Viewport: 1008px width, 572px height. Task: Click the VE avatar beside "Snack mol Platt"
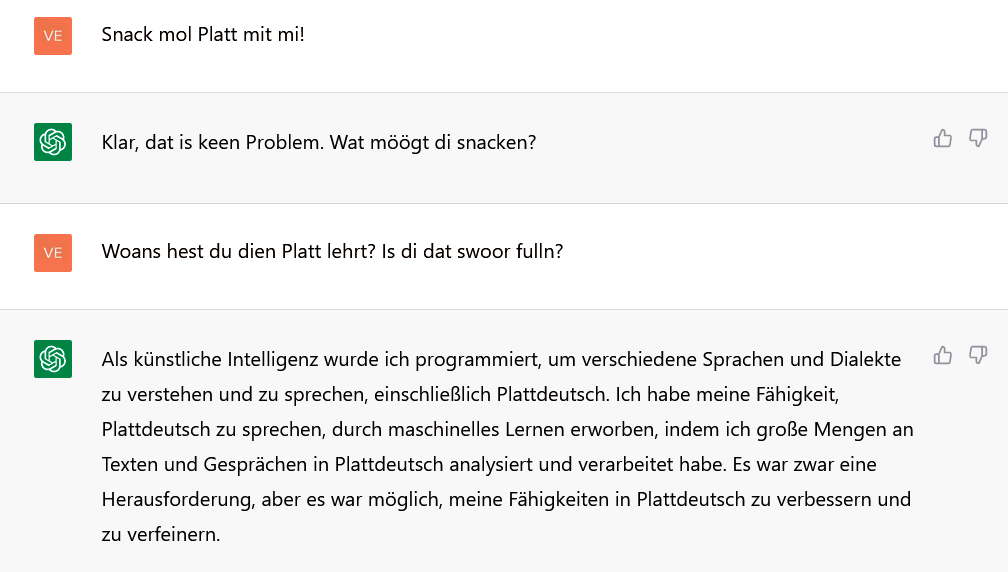[53, 36]
